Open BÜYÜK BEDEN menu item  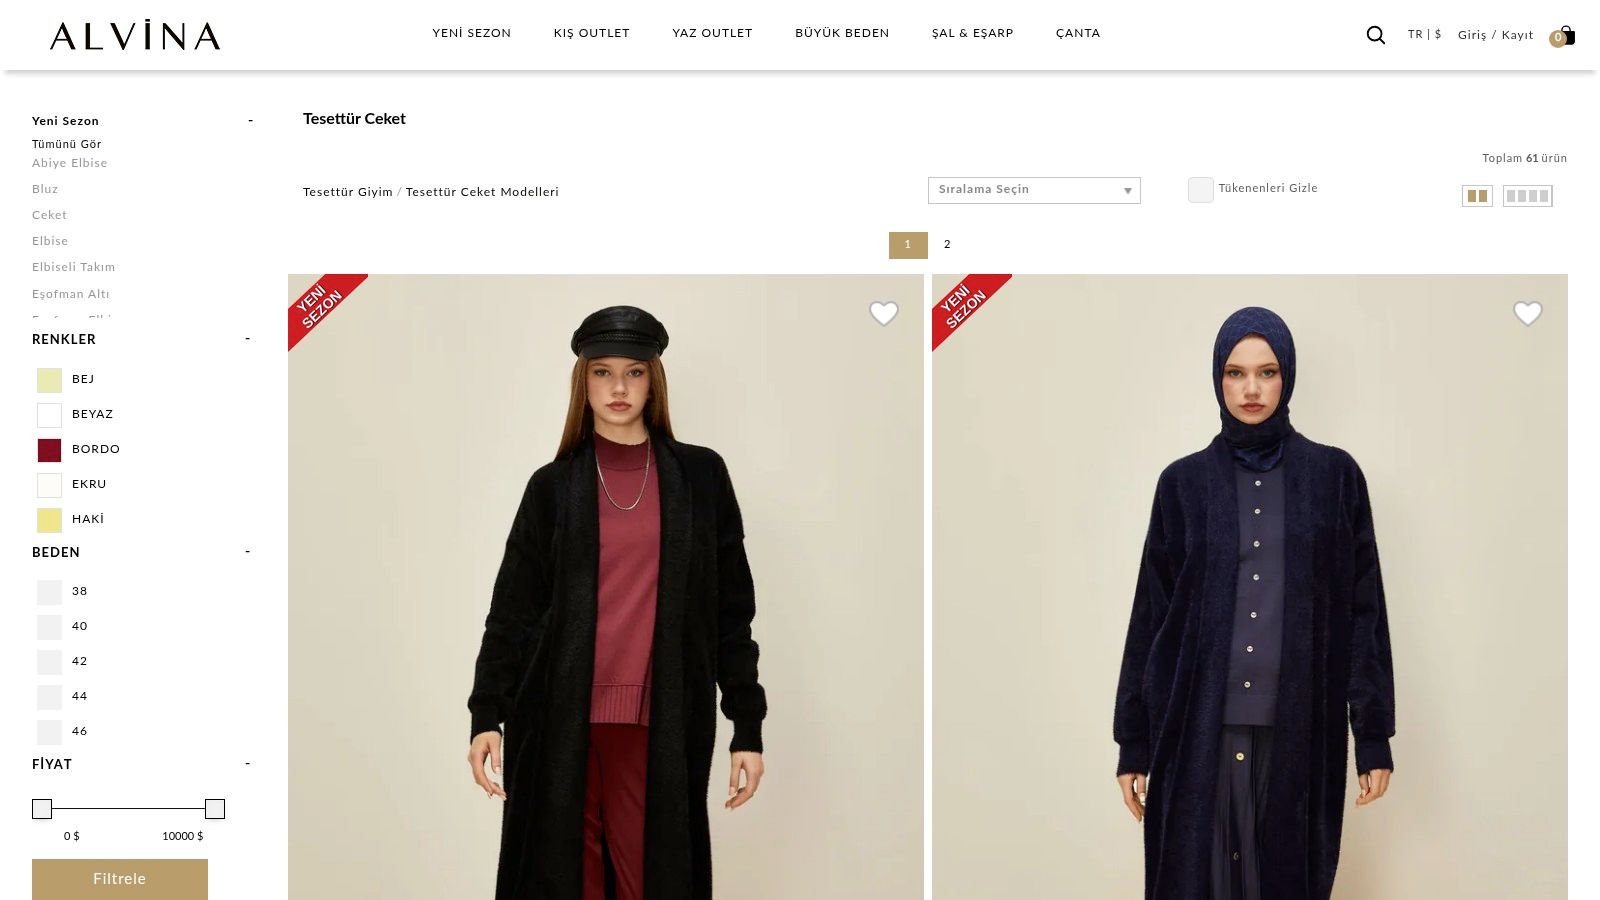841,33
